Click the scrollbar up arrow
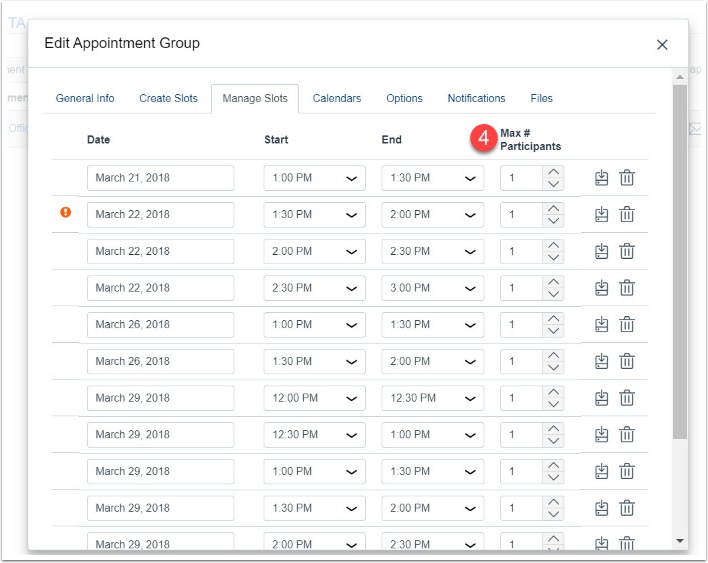Image resolution: width=708 pixels, height=563 pixels. (x=680, y=77)
